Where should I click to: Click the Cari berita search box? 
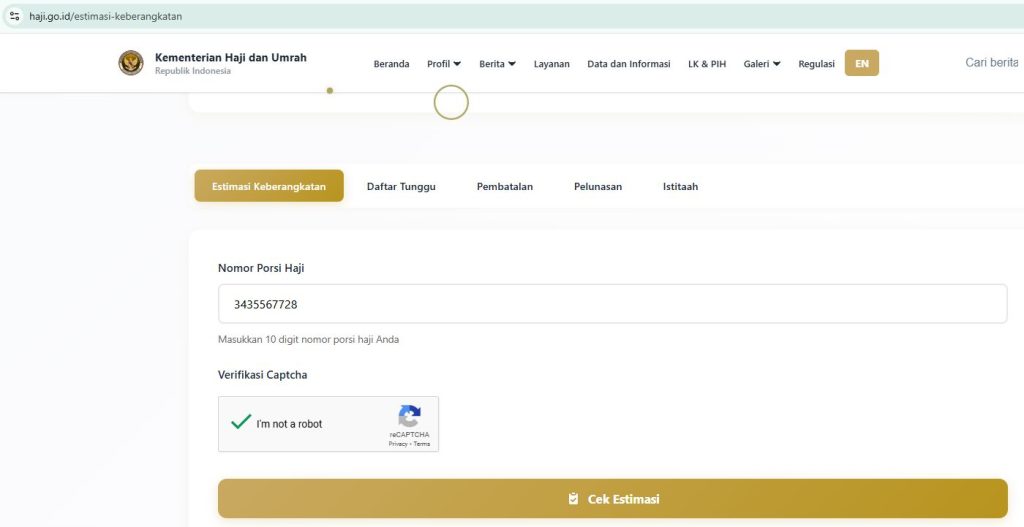tap(990, 63)
